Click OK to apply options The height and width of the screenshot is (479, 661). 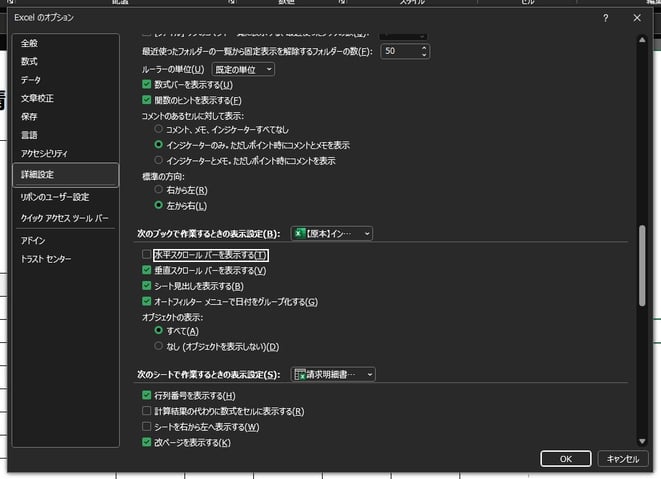tap(566, 459)
